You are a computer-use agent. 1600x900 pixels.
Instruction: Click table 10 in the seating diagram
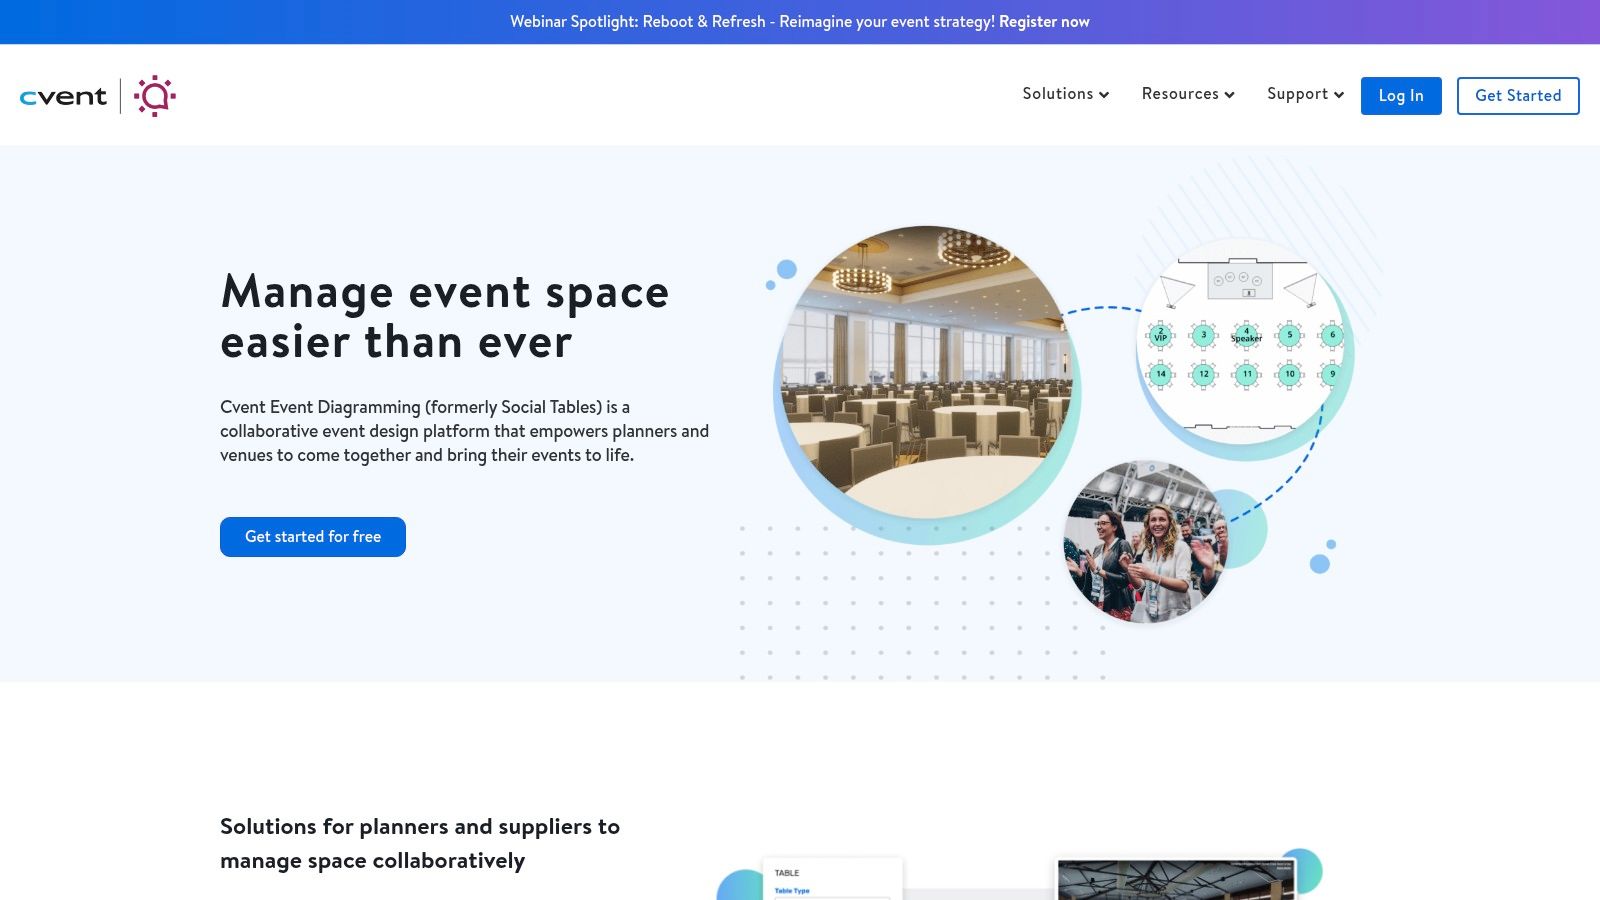pyautogui.click(x=1289, y=375)
